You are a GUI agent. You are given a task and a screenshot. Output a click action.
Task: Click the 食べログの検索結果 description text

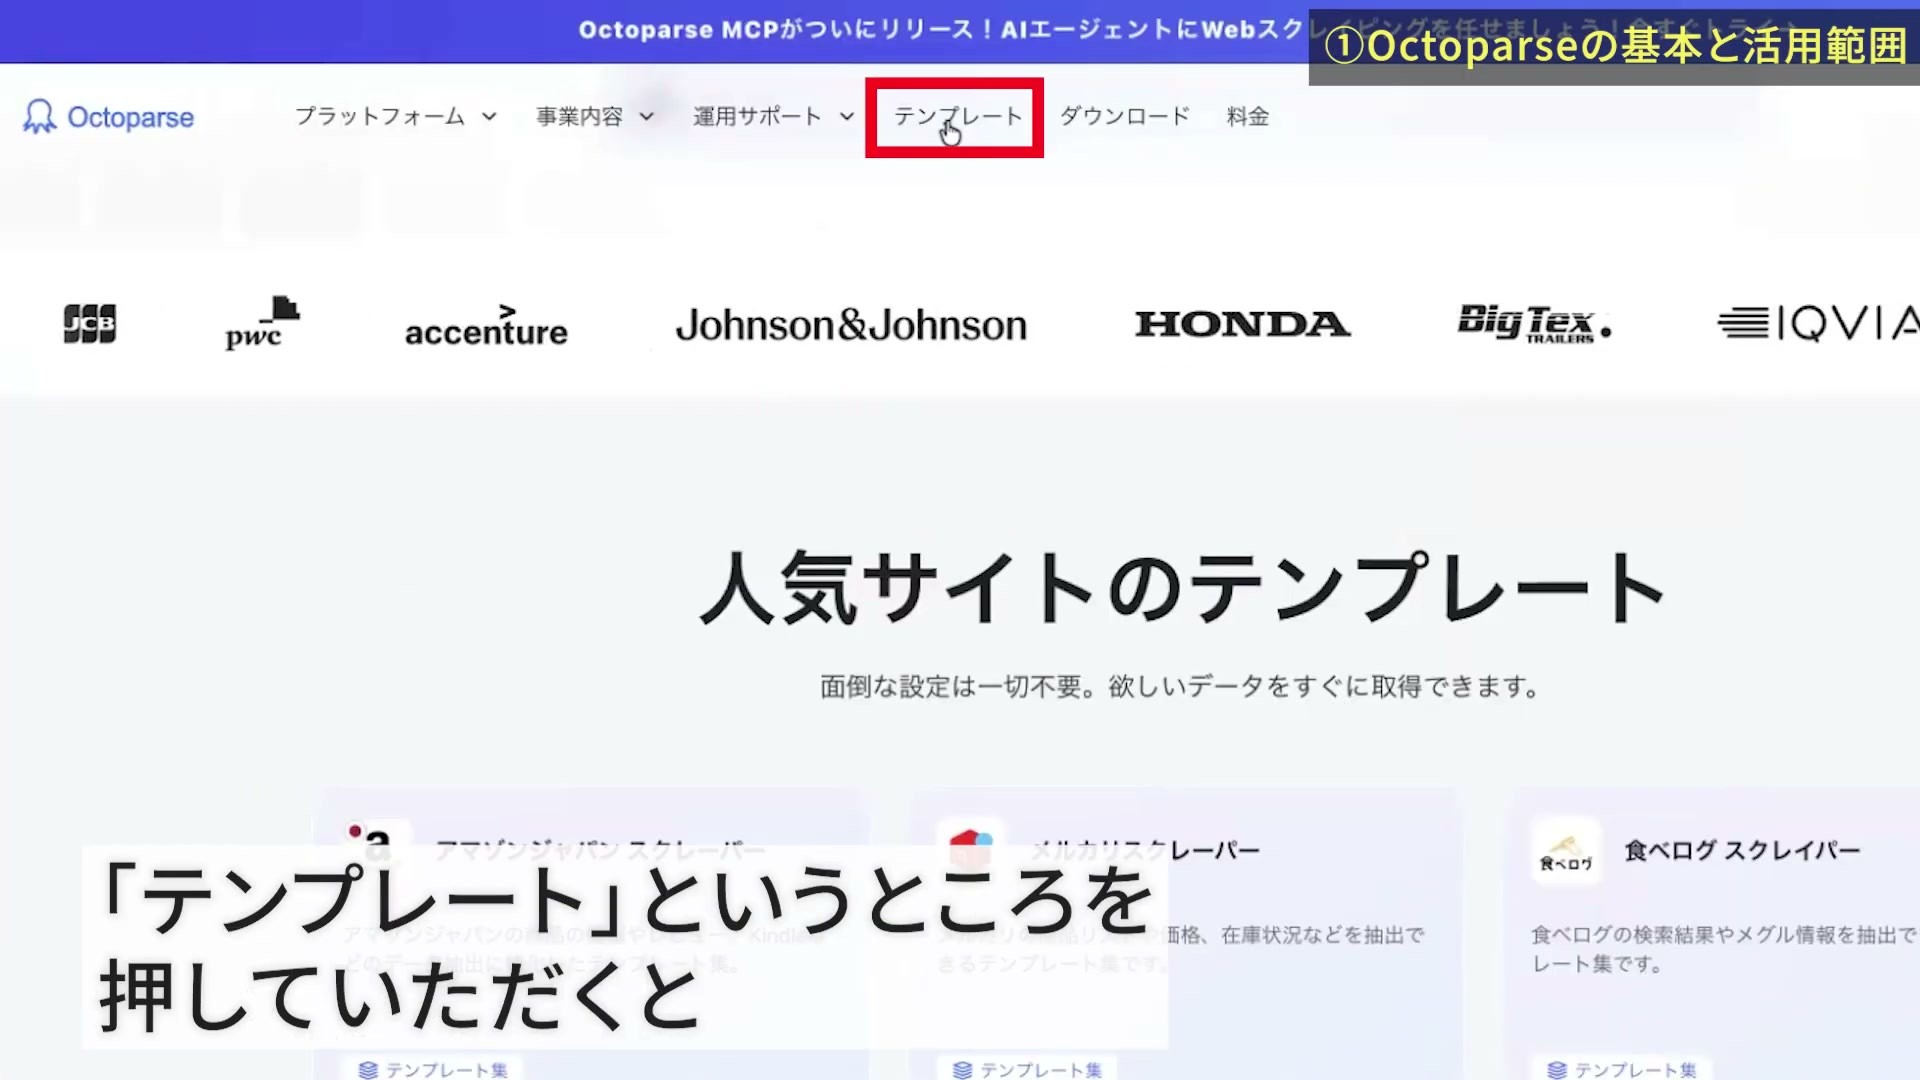[x=1724, y=949]
